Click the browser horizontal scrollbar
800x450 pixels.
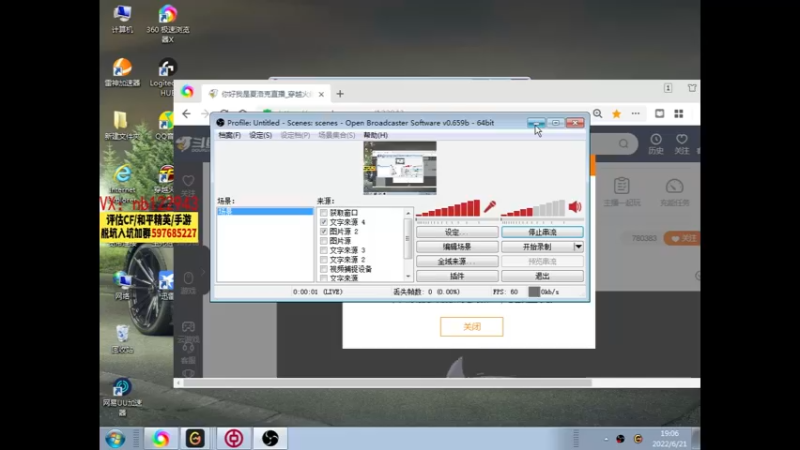click(x=388, y=383)
